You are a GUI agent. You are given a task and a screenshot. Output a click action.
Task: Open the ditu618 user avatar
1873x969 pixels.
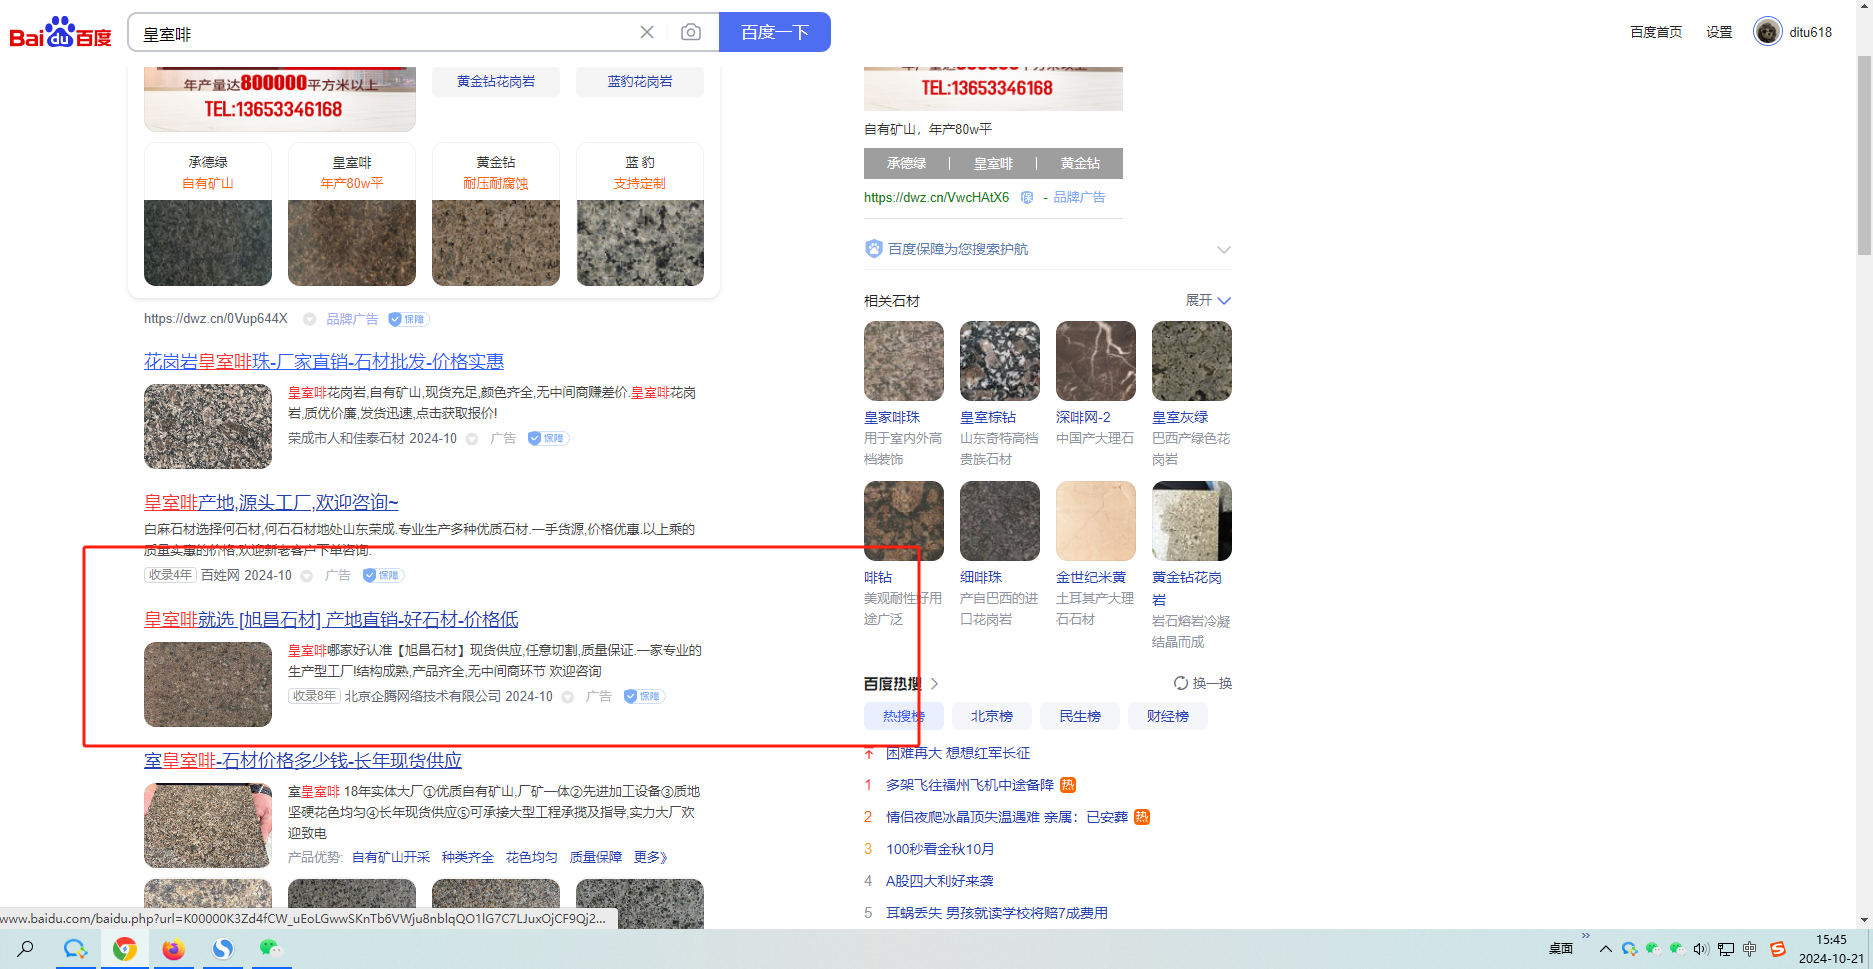(x=1767, y=32)
